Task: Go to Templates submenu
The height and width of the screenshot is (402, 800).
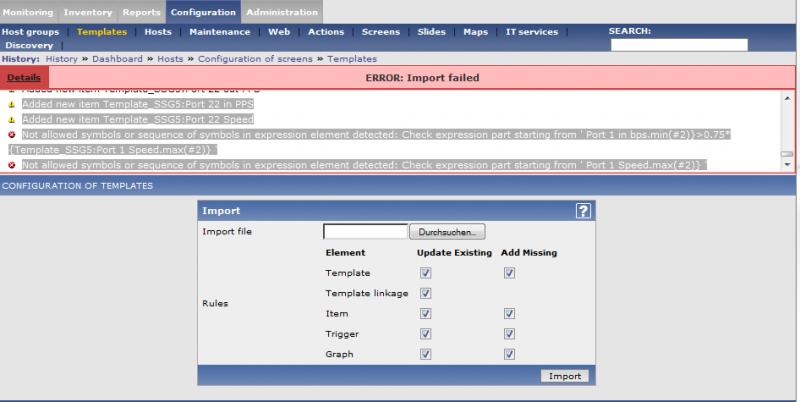Action: click(x=102, y=32)
